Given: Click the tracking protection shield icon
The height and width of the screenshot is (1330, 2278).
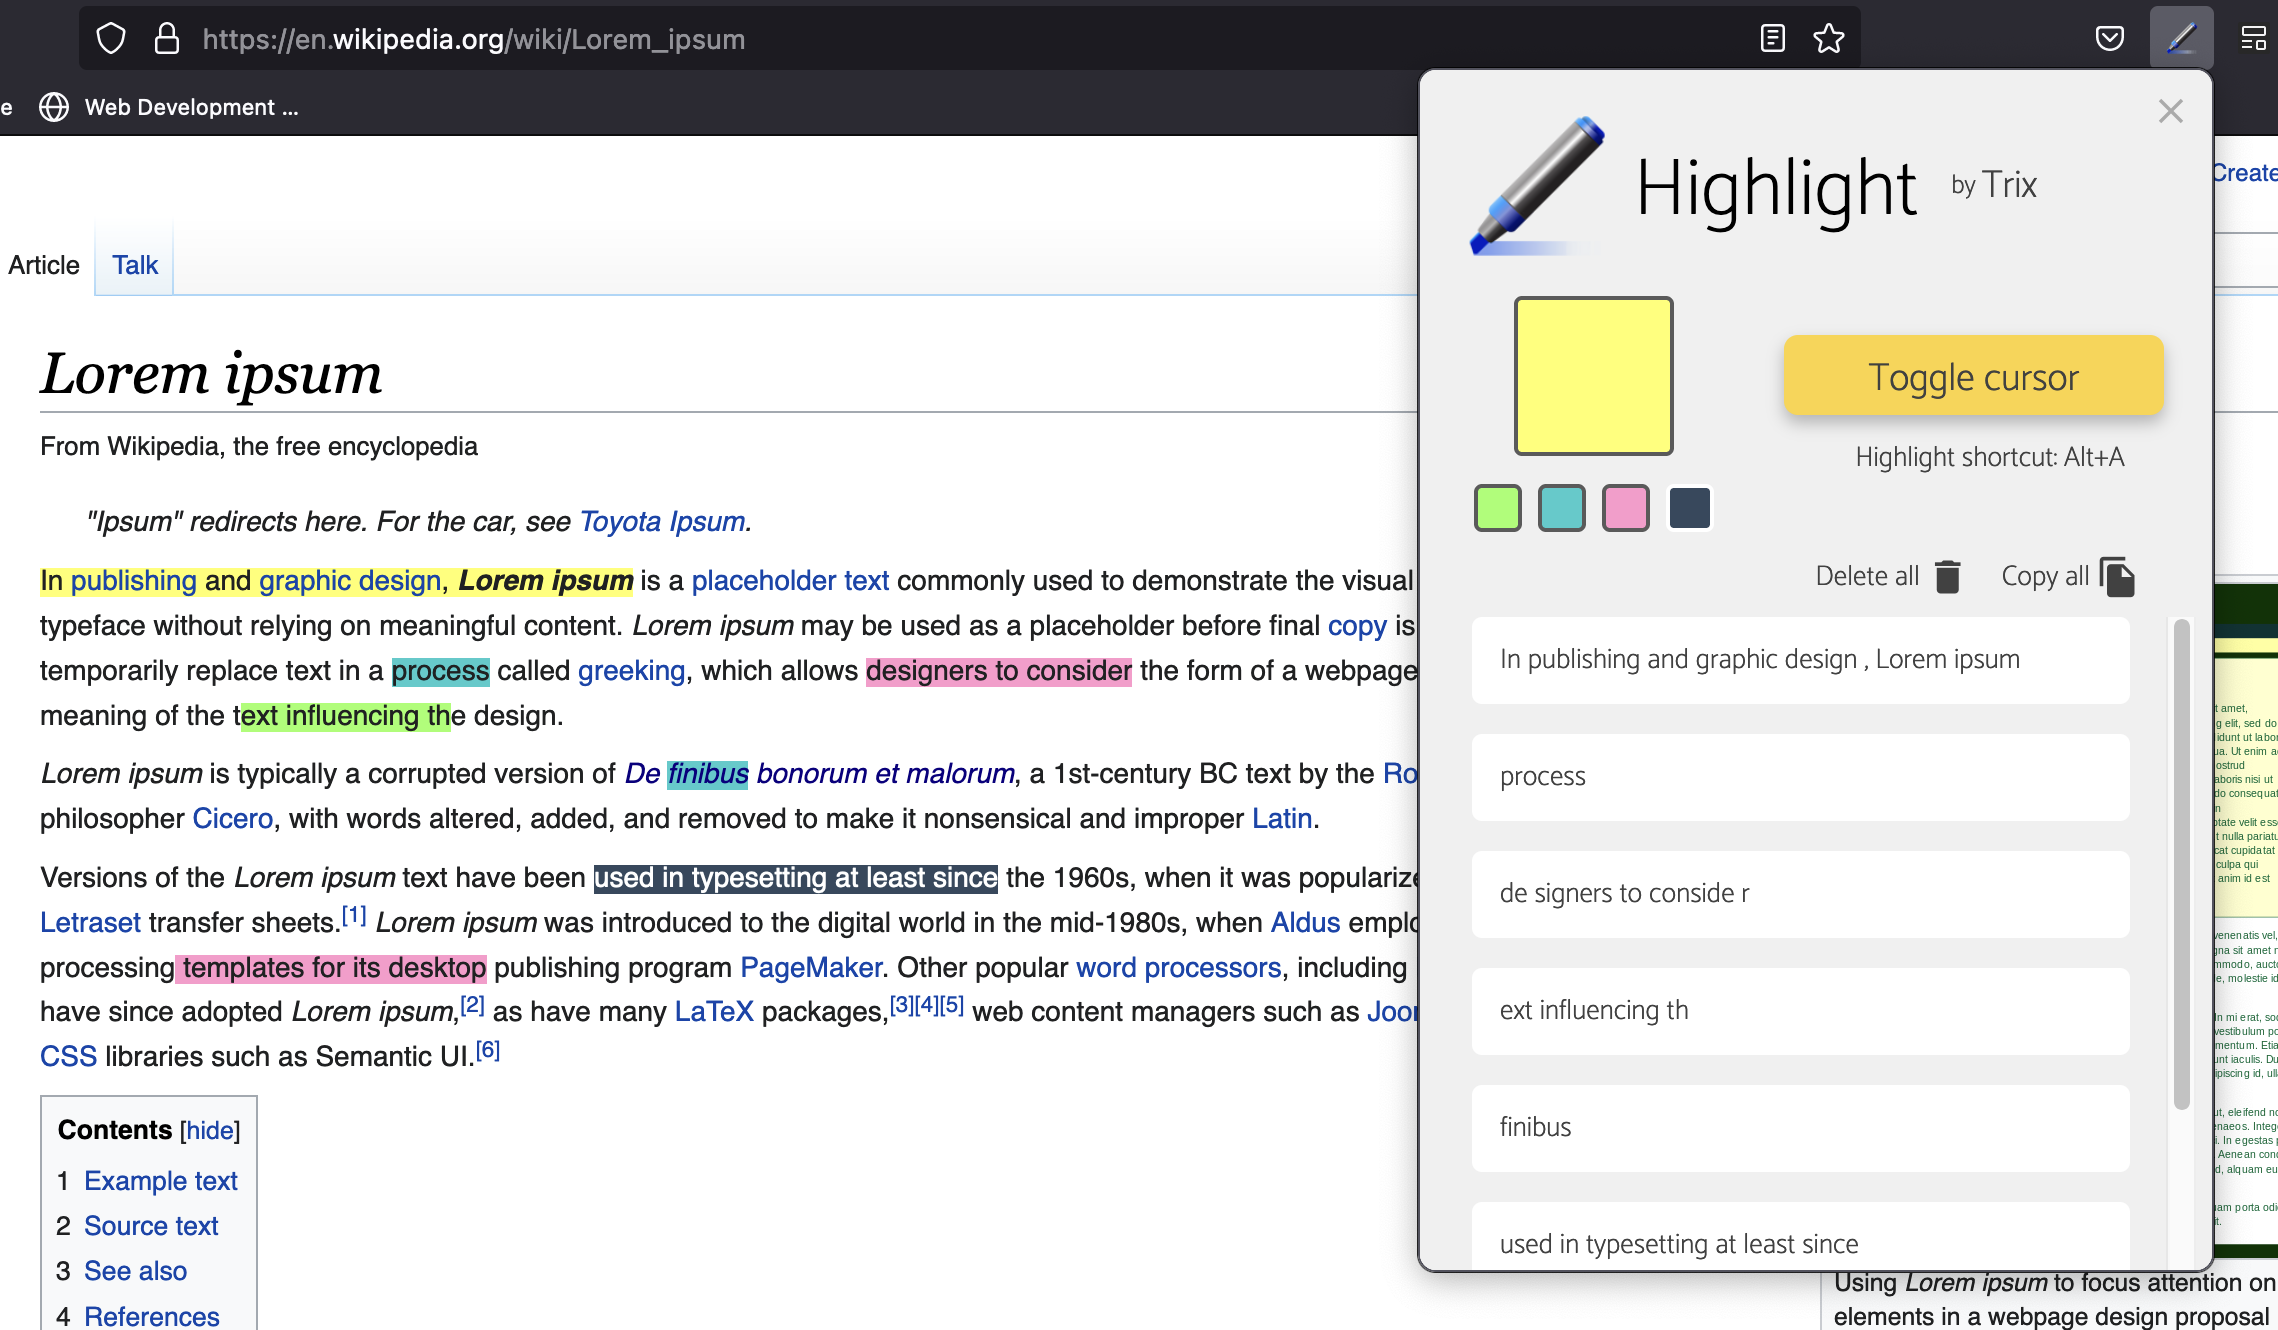Looking at the screenshot, I should click(111, 39).
